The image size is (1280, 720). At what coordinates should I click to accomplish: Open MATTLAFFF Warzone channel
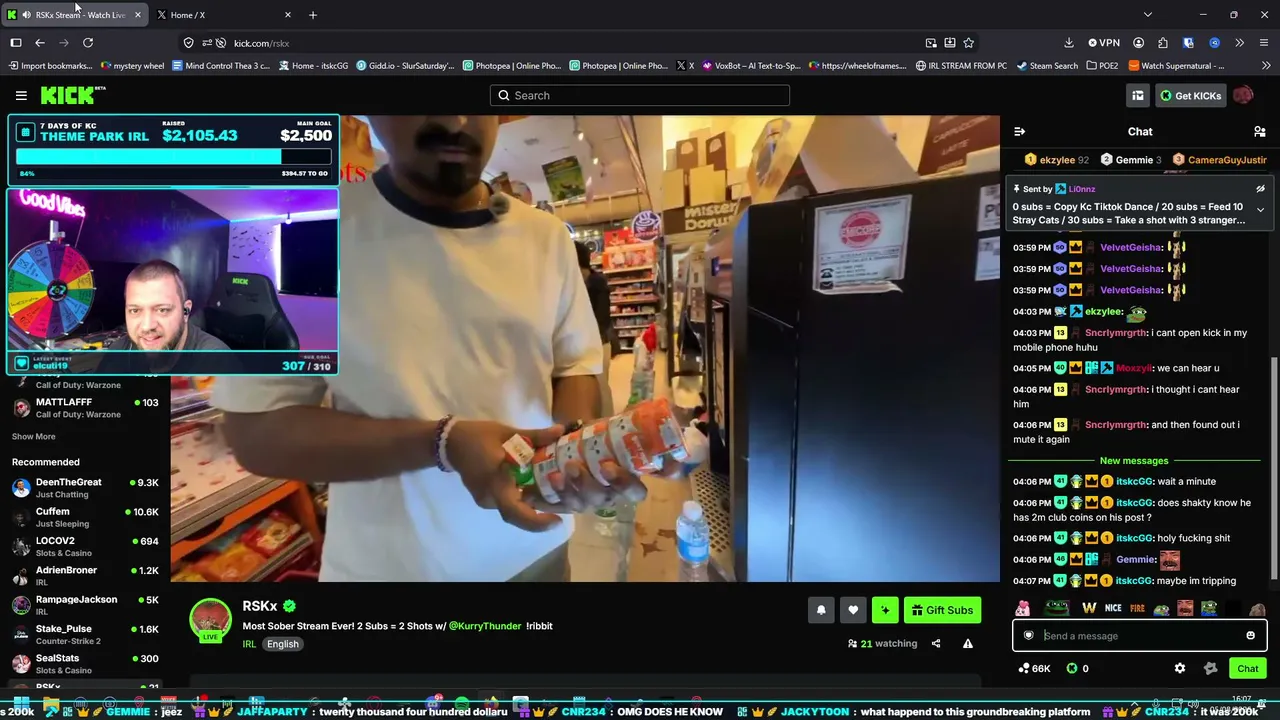85,408
